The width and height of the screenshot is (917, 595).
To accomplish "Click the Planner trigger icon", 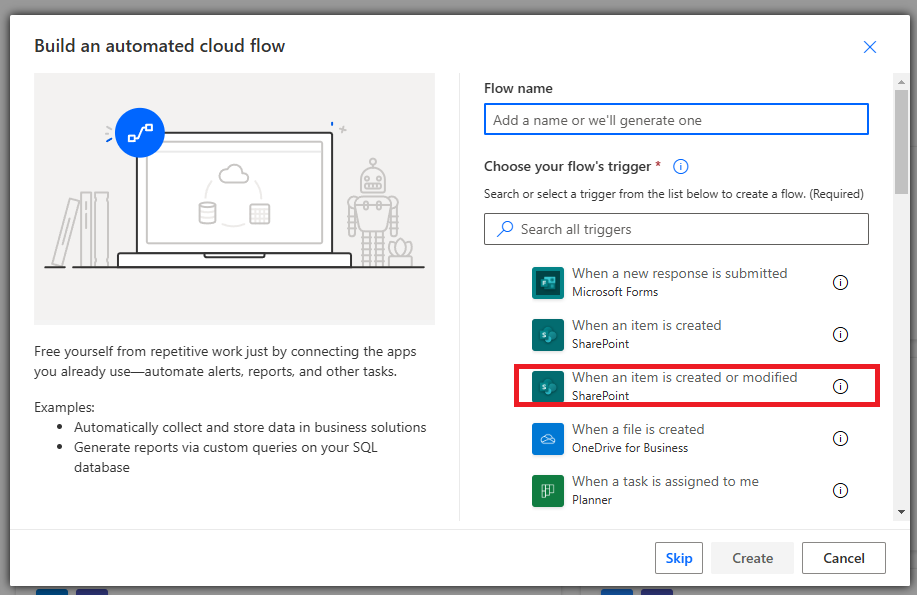I will tap(547, 491).
